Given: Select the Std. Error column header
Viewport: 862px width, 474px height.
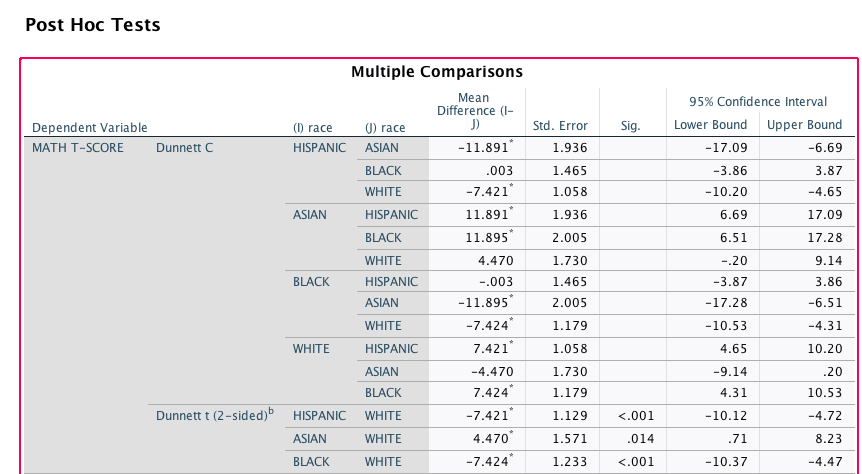Looking at the screenshot, I should (x=560, y=126).
